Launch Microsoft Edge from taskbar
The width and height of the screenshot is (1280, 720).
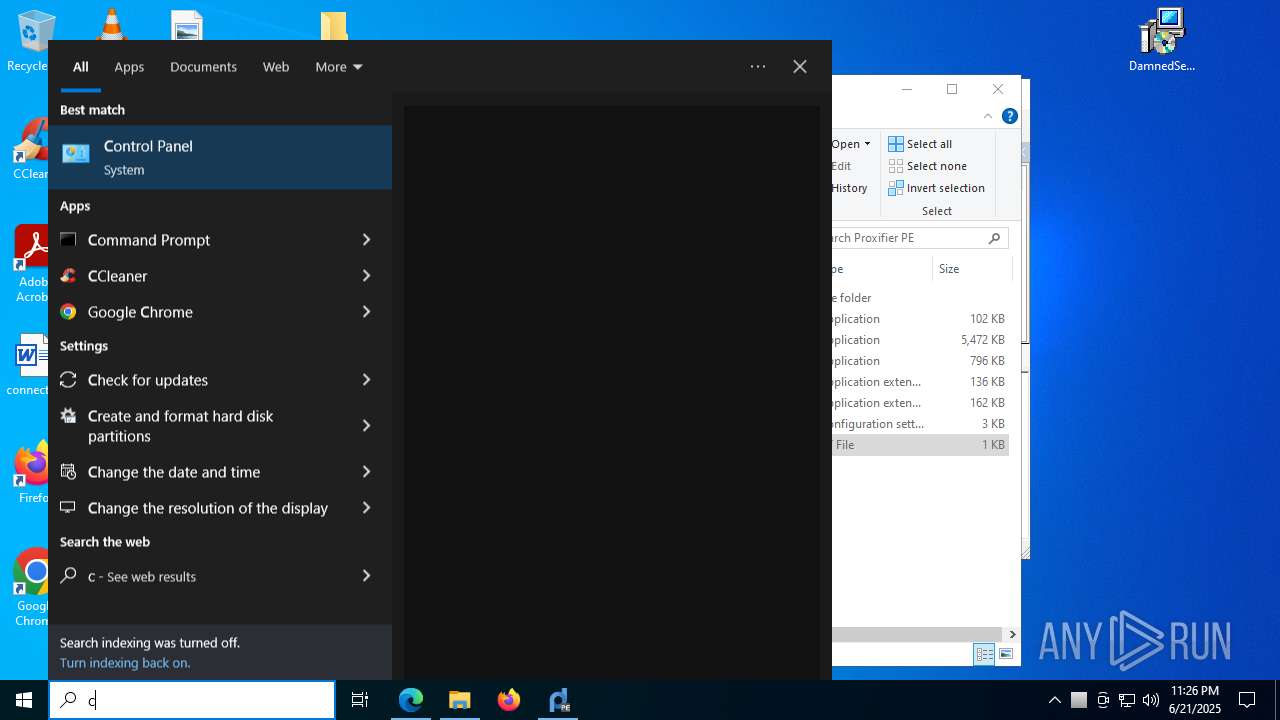[x=411, y=700]
